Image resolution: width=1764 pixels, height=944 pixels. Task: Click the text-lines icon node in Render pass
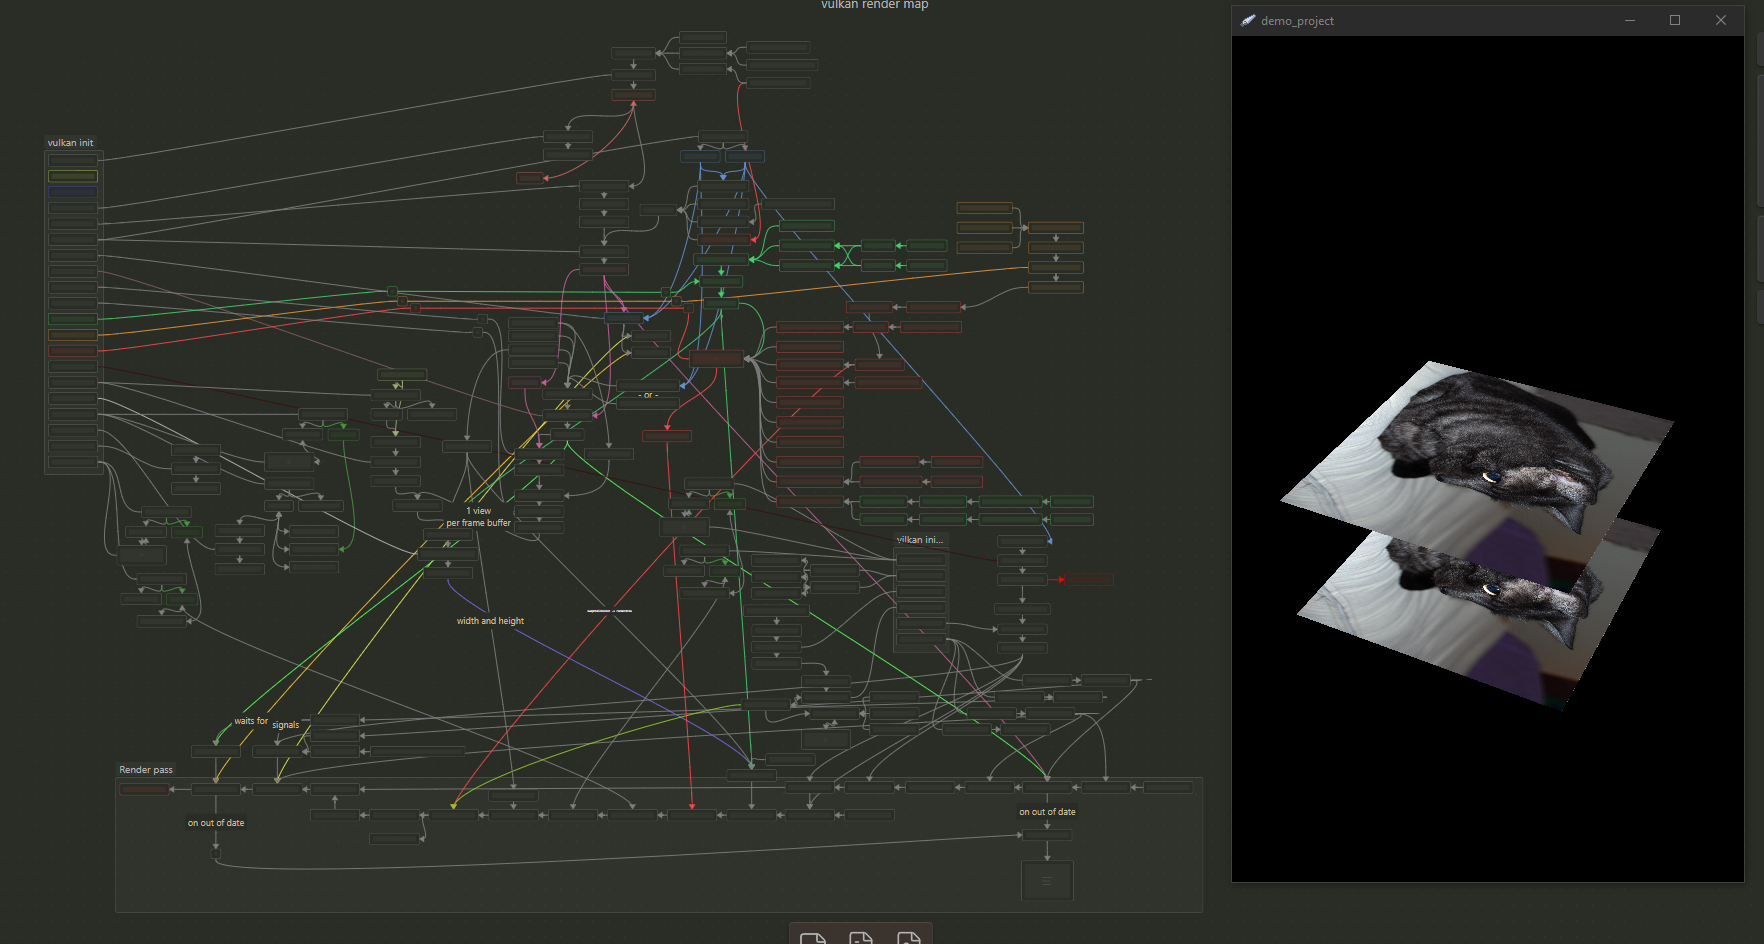(1047, 881)
